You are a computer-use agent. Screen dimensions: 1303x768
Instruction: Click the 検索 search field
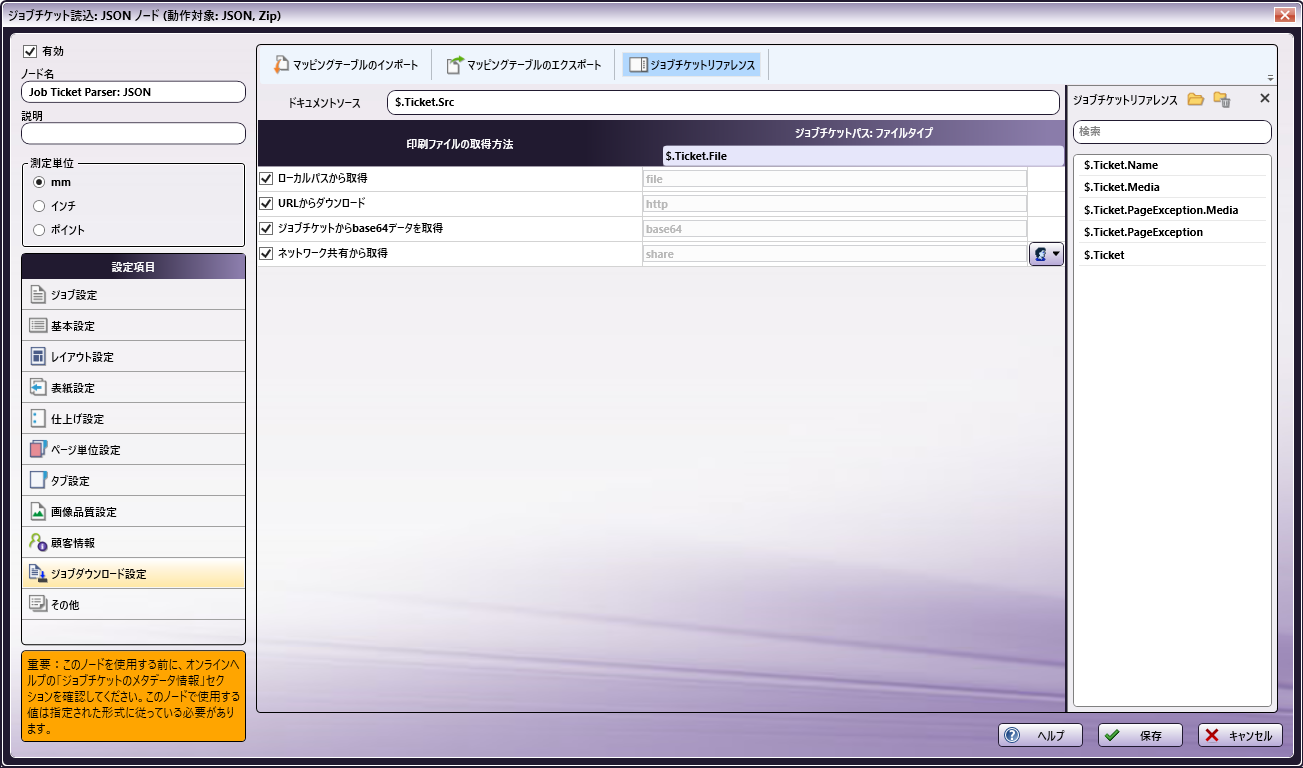tap(1171, 132)
